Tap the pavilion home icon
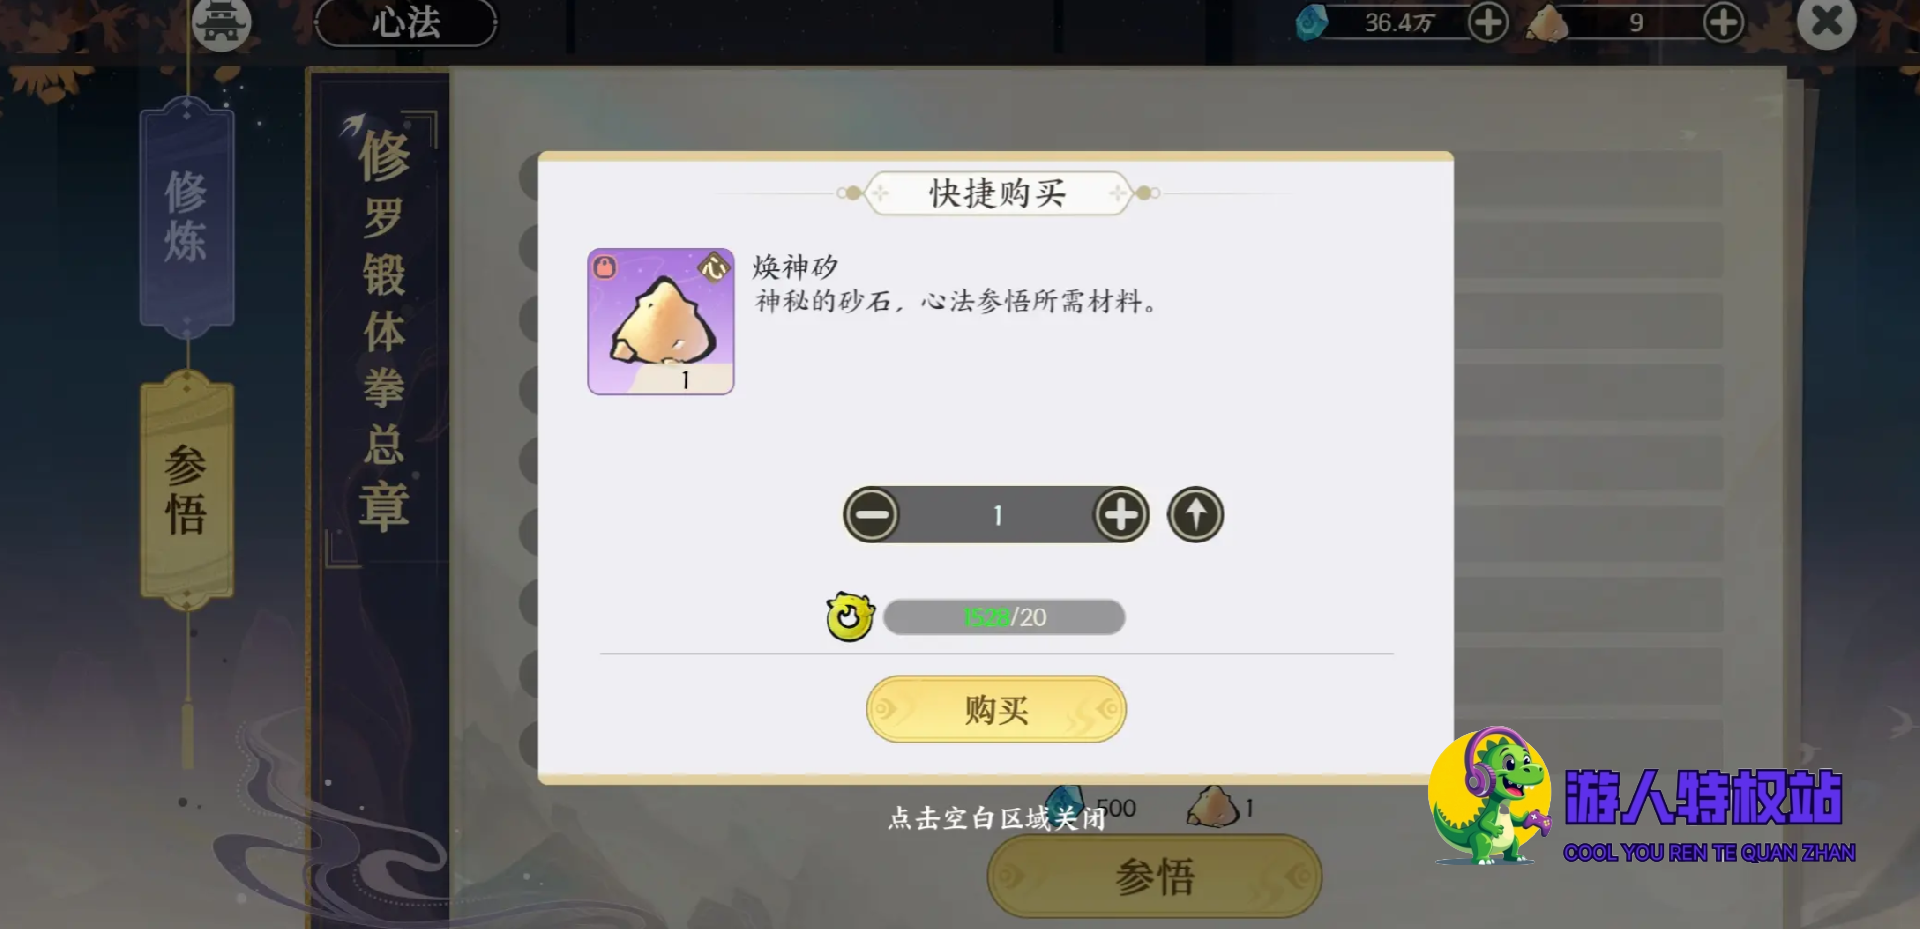This screenshot has width=1920, height=929. click(221, 23)
